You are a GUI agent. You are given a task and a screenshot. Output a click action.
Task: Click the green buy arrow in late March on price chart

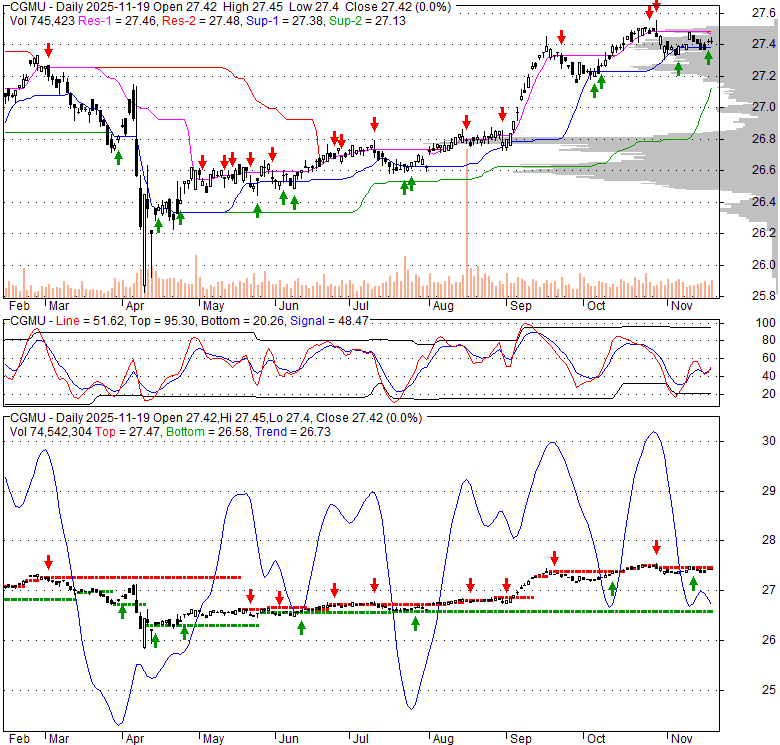click(x=118, y=156)
